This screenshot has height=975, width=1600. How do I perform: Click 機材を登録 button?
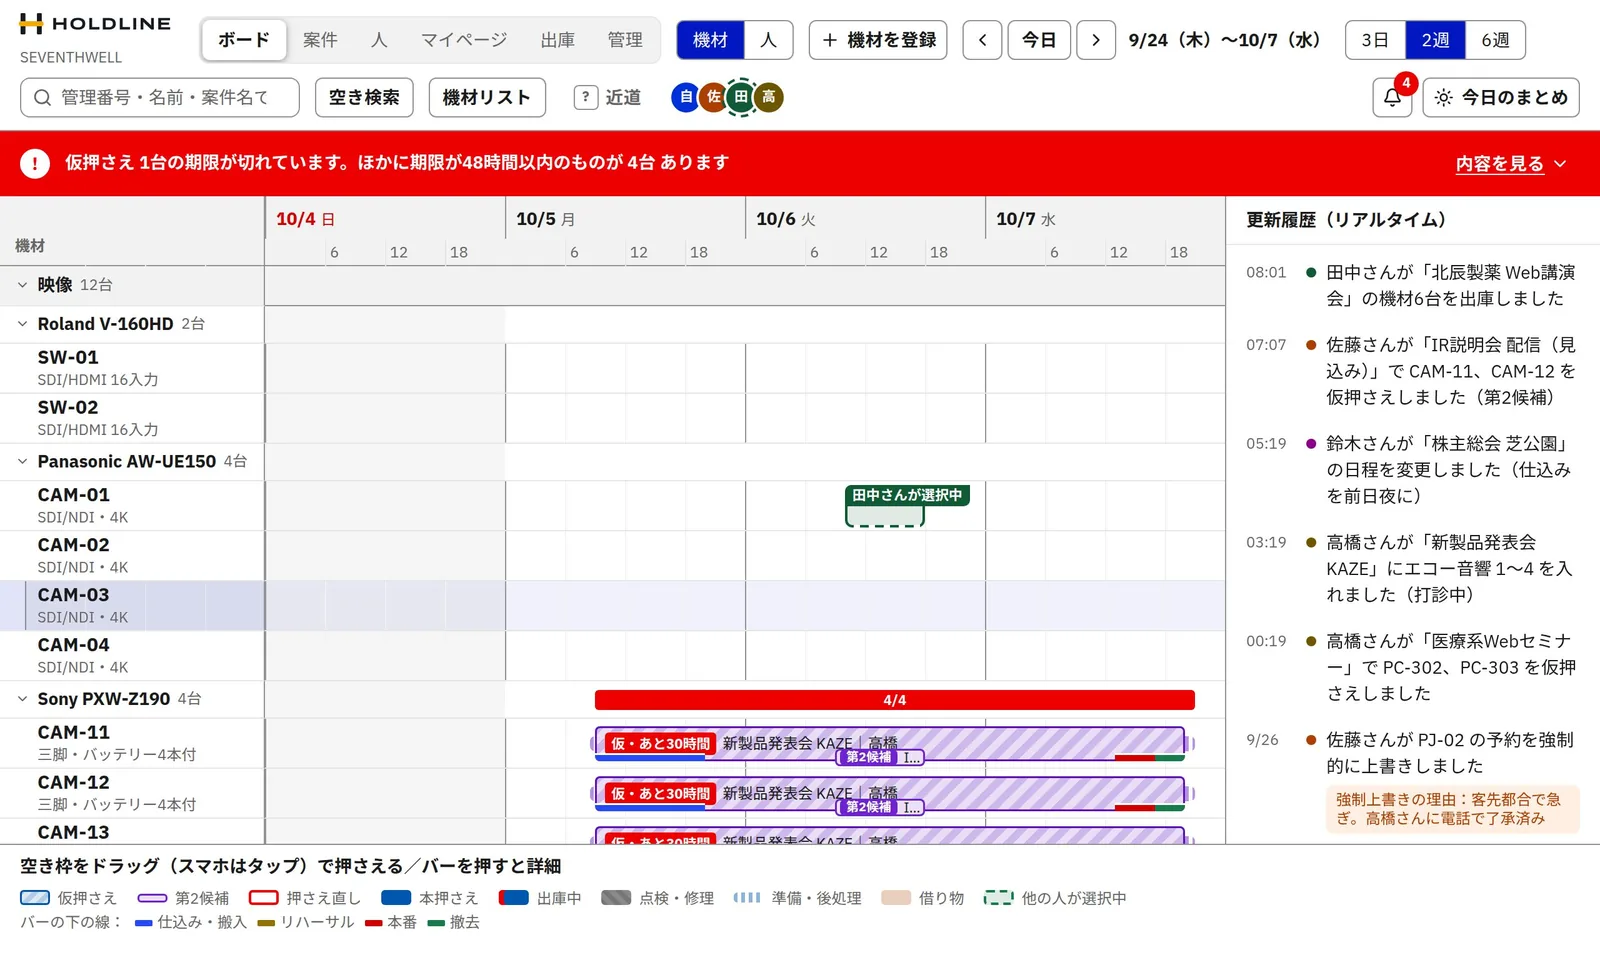click(x=878, y=40)
